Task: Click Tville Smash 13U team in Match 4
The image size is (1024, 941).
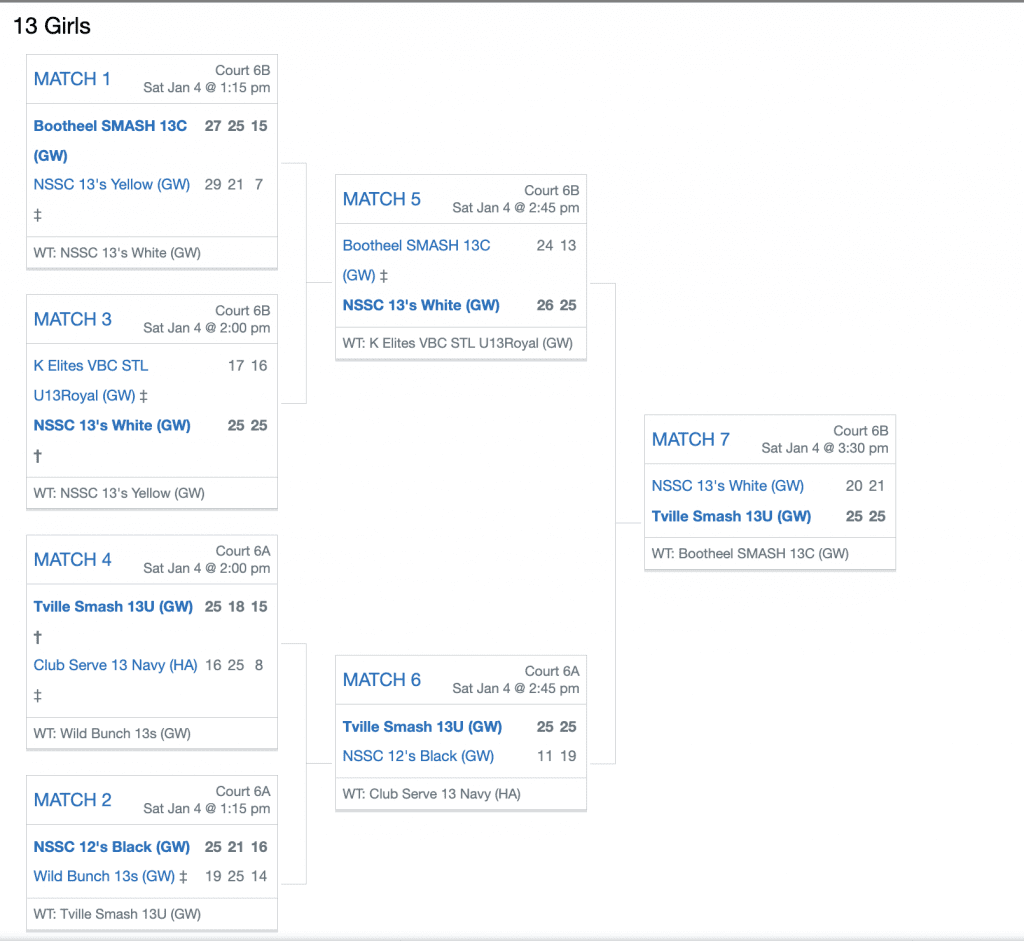Action: pyautogui.click(x=113, y=607)
